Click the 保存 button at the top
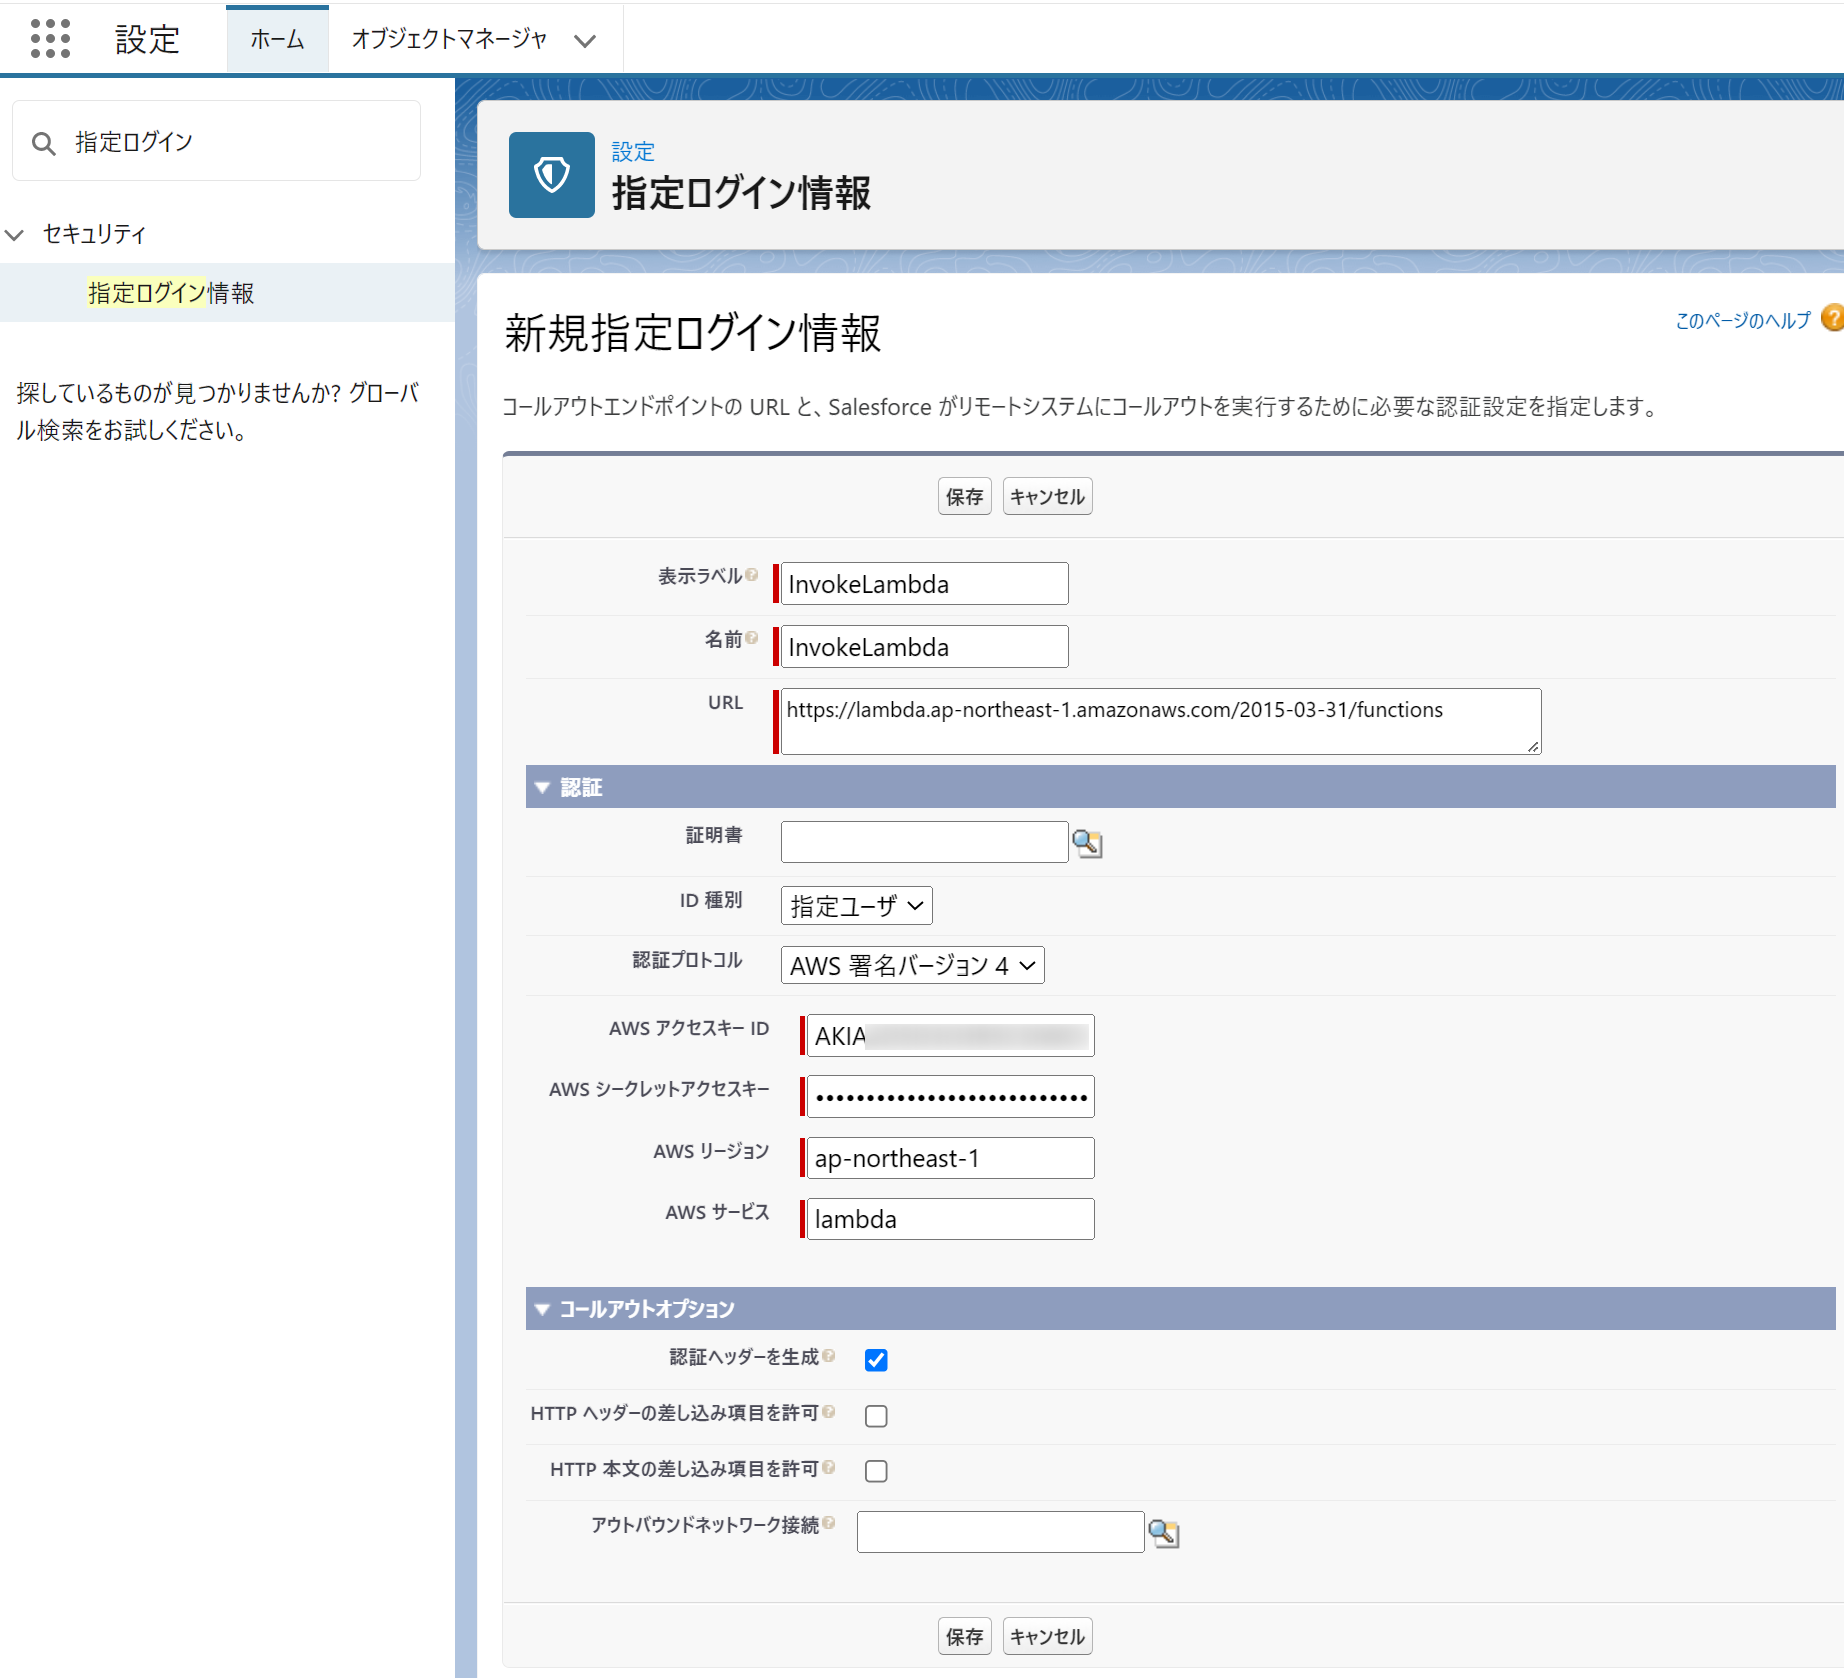 tap(963, 495)
